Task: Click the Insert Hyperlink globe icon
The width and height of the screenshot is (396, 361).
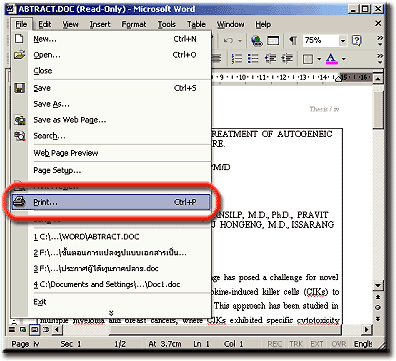Action: (x=257, y=41)
